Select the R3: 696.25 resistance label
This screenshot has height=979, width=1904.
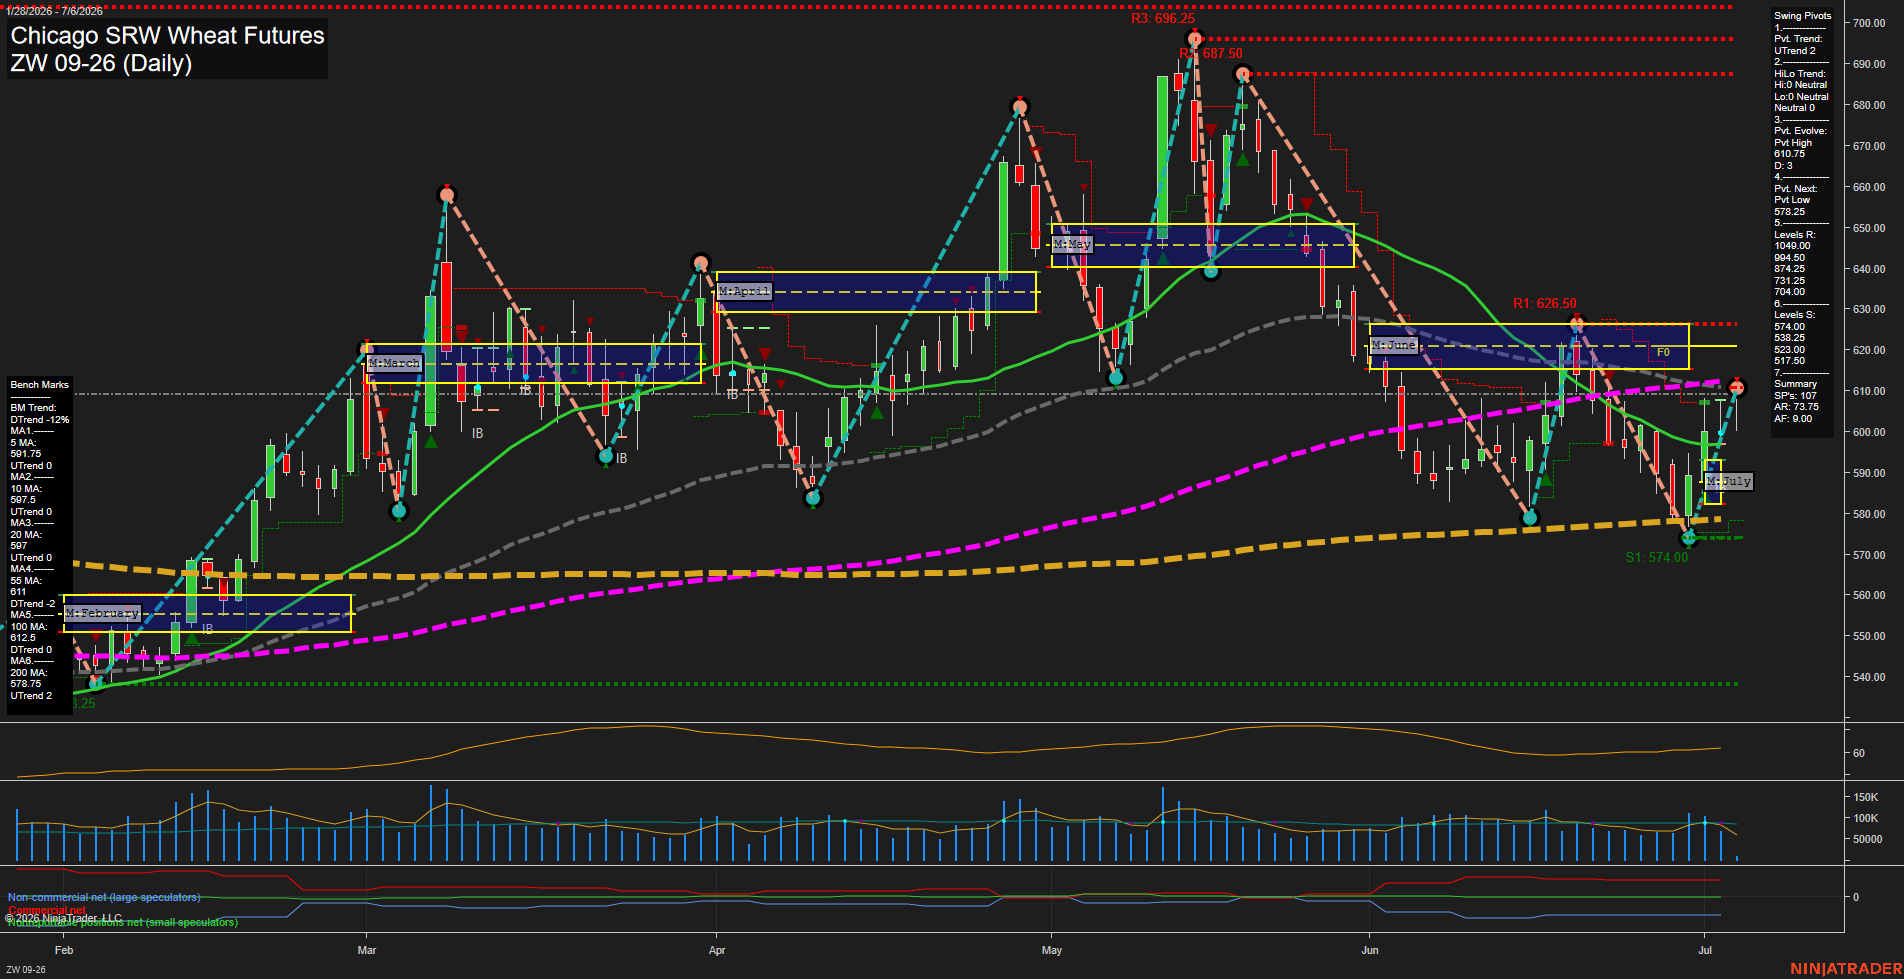(1162, 19)
